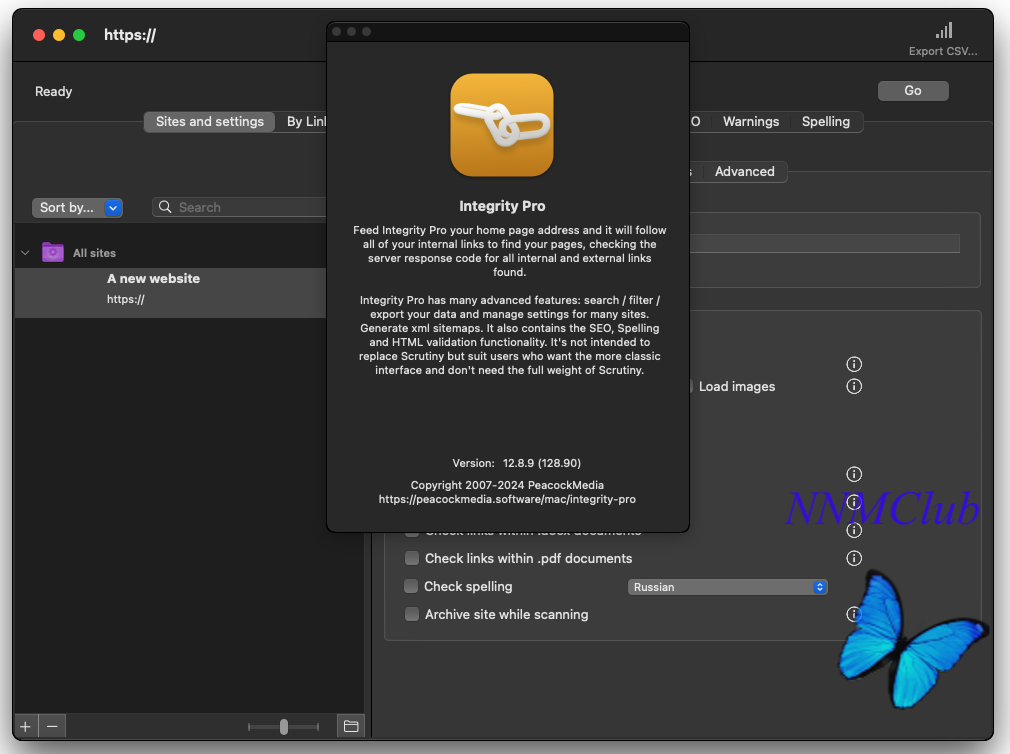Open the Sort by dropdown
1010x754 pixels.
[x=77, y=207]
